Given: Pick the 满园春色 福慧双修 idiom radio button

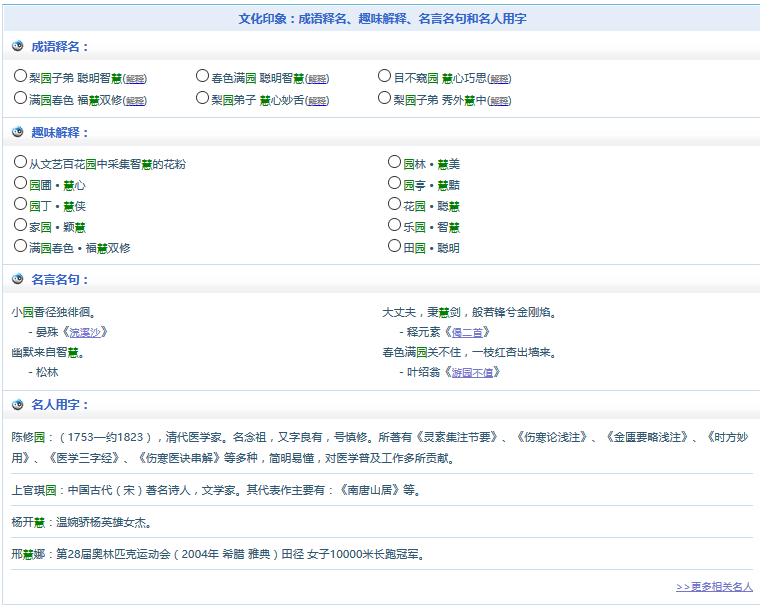Looking at the screenshot, I should [21, 98].
